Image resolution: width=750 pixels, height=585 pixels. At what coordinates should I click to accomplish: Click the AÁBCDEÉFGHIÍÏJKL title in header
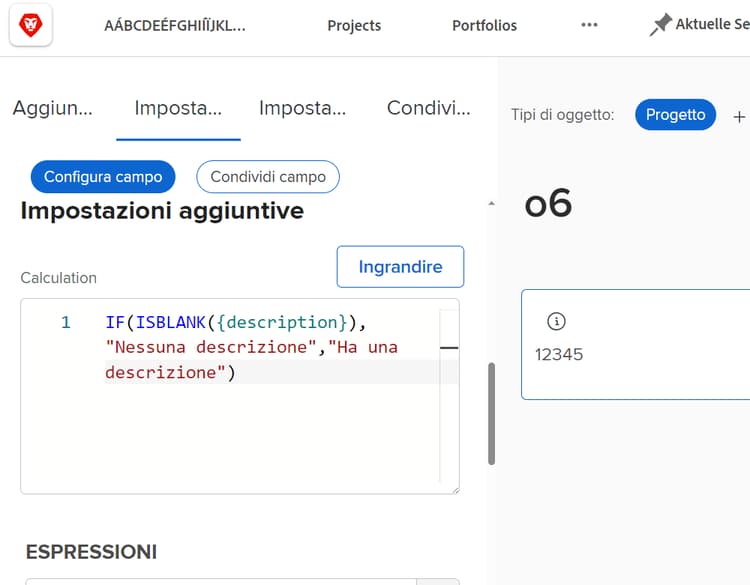tap(175, 26)
